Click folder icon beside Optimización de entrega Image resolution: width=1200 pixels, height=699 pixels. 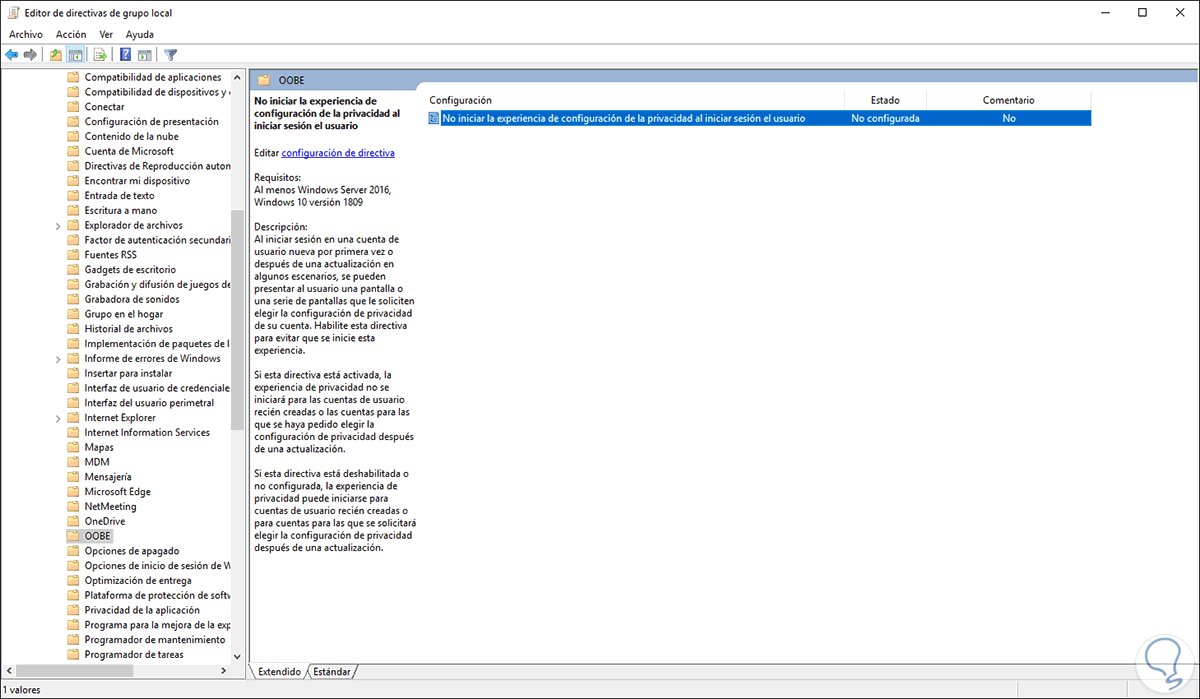tap(73, 581)
